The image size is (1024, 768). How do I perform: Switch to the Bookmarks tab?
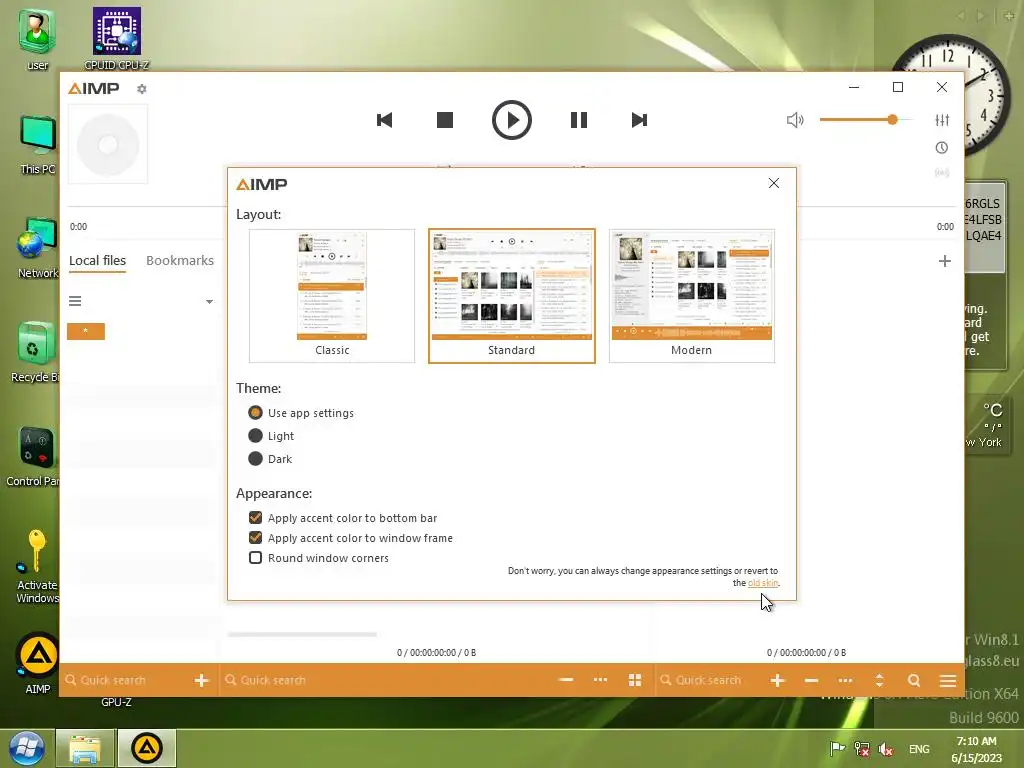[x=180, y=261]
